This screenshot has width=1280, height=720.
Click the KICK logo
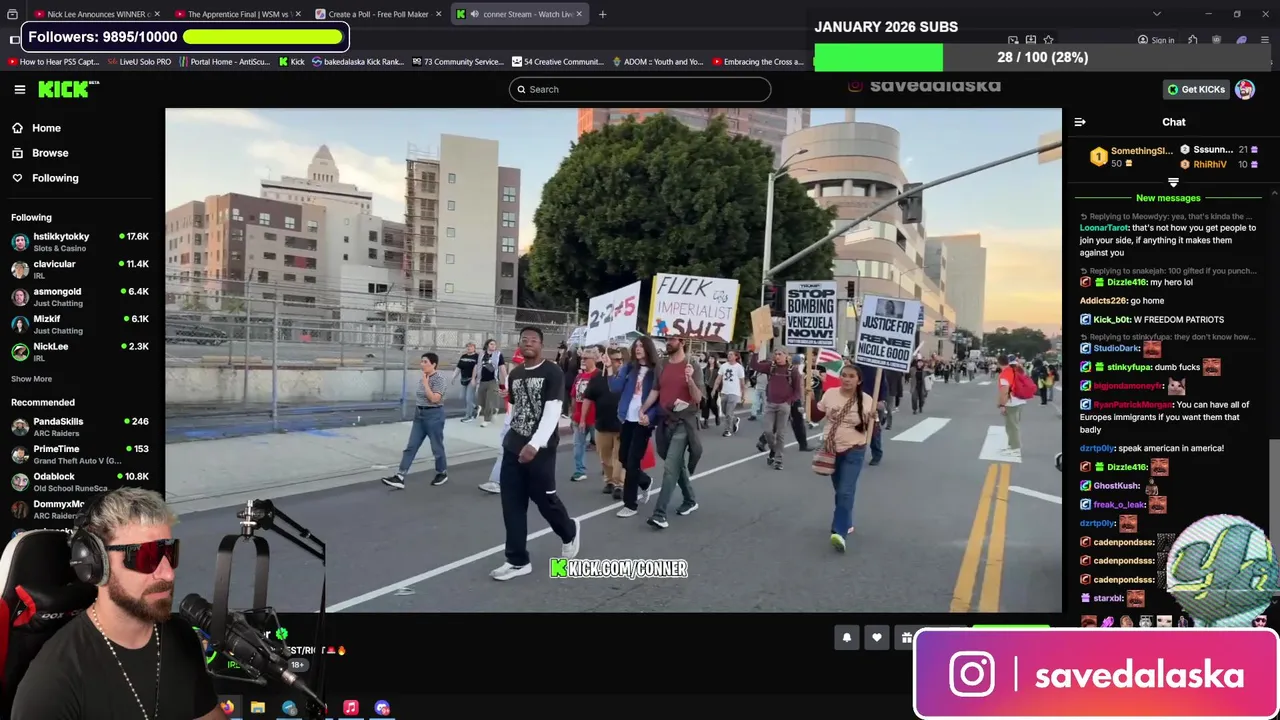click(68, 89)
